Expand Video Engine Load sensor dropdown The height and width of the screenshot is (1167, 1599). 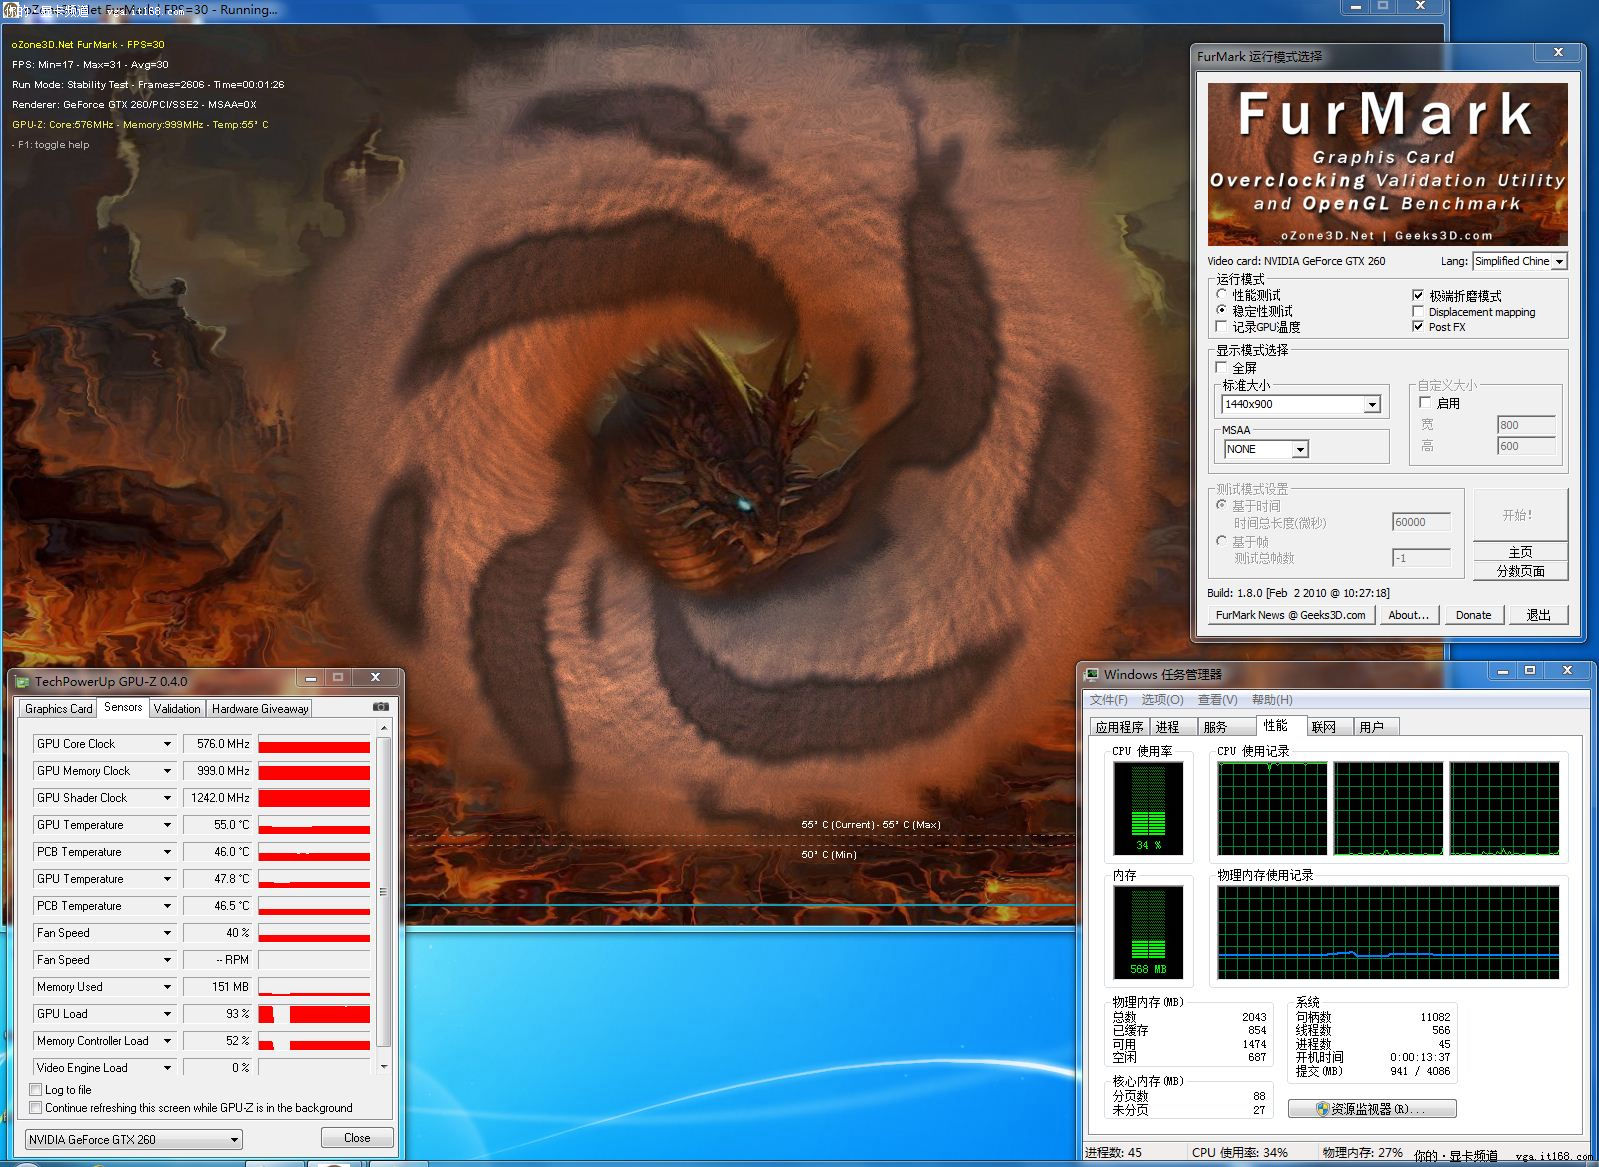click(x=167, y=1068)
